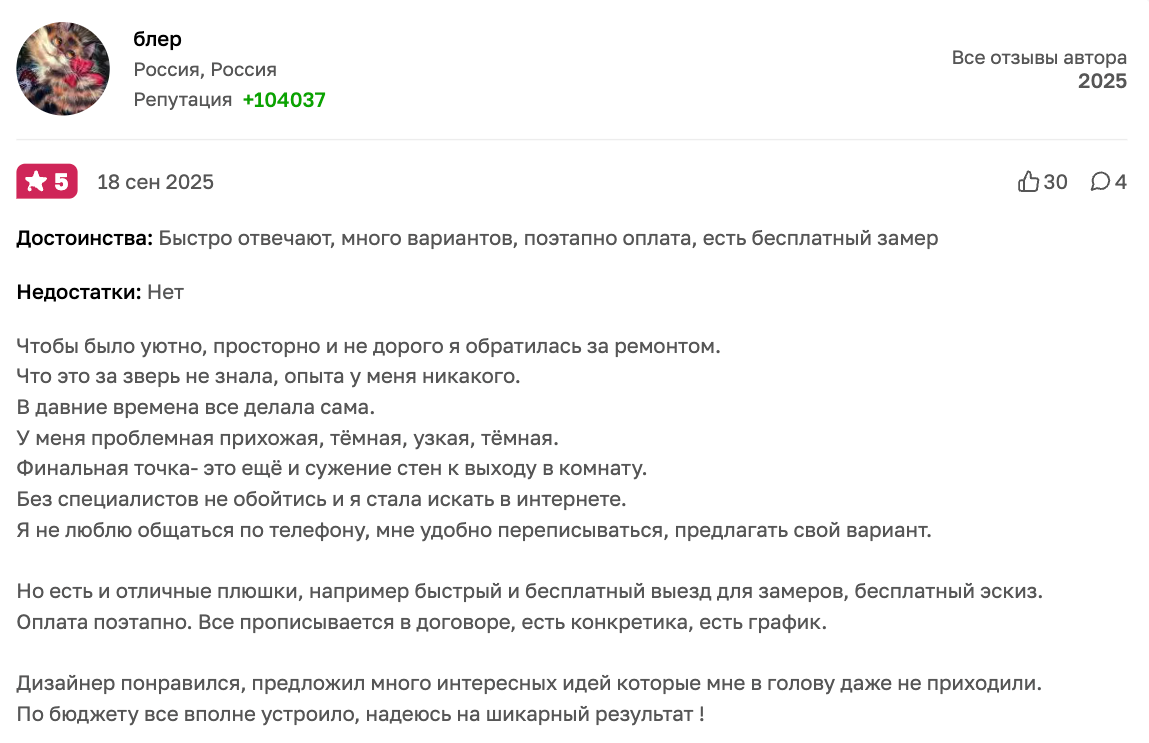Open comments via the speech bubble icon
1149x743 pixels.
1100,182
